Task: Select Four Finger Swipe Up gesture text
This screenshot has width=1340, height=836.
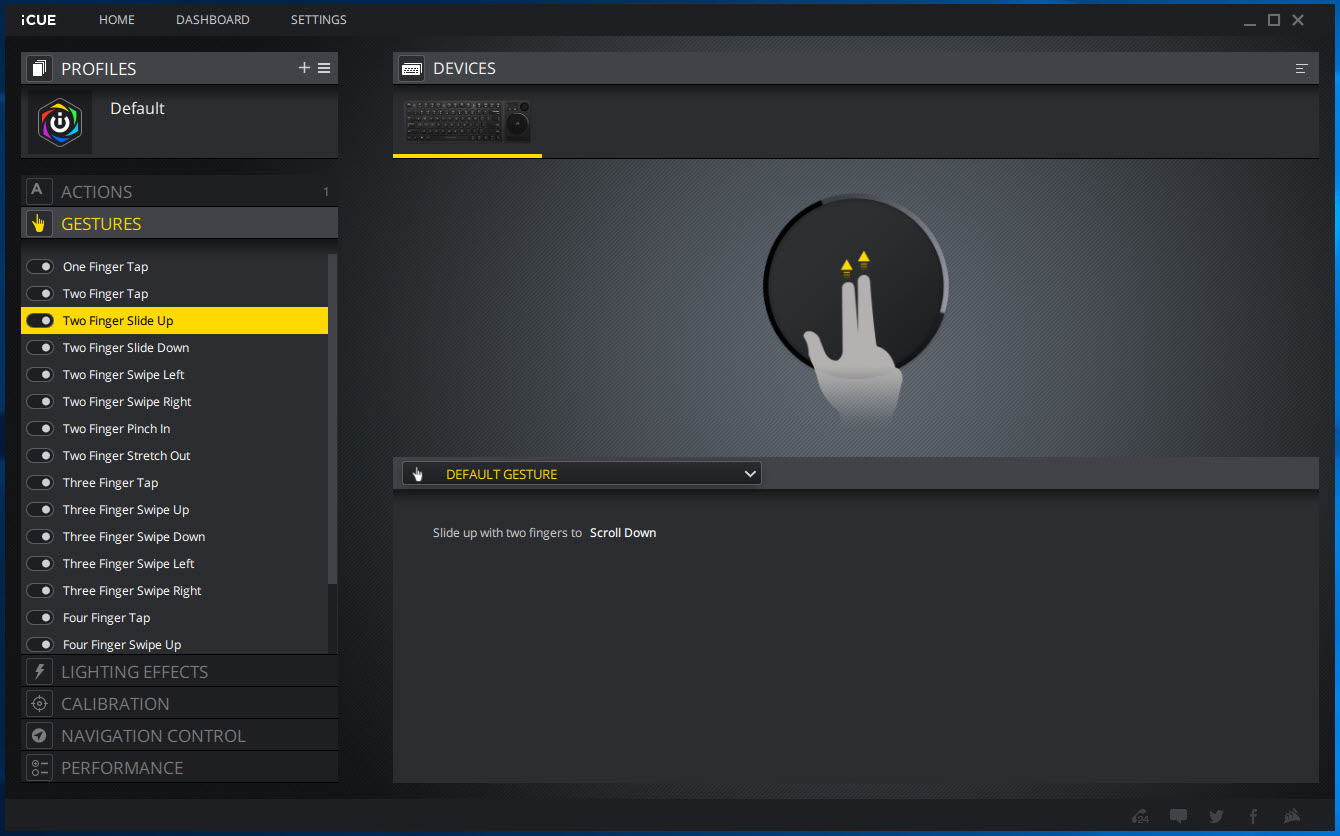Action: (x=122, y=645)
